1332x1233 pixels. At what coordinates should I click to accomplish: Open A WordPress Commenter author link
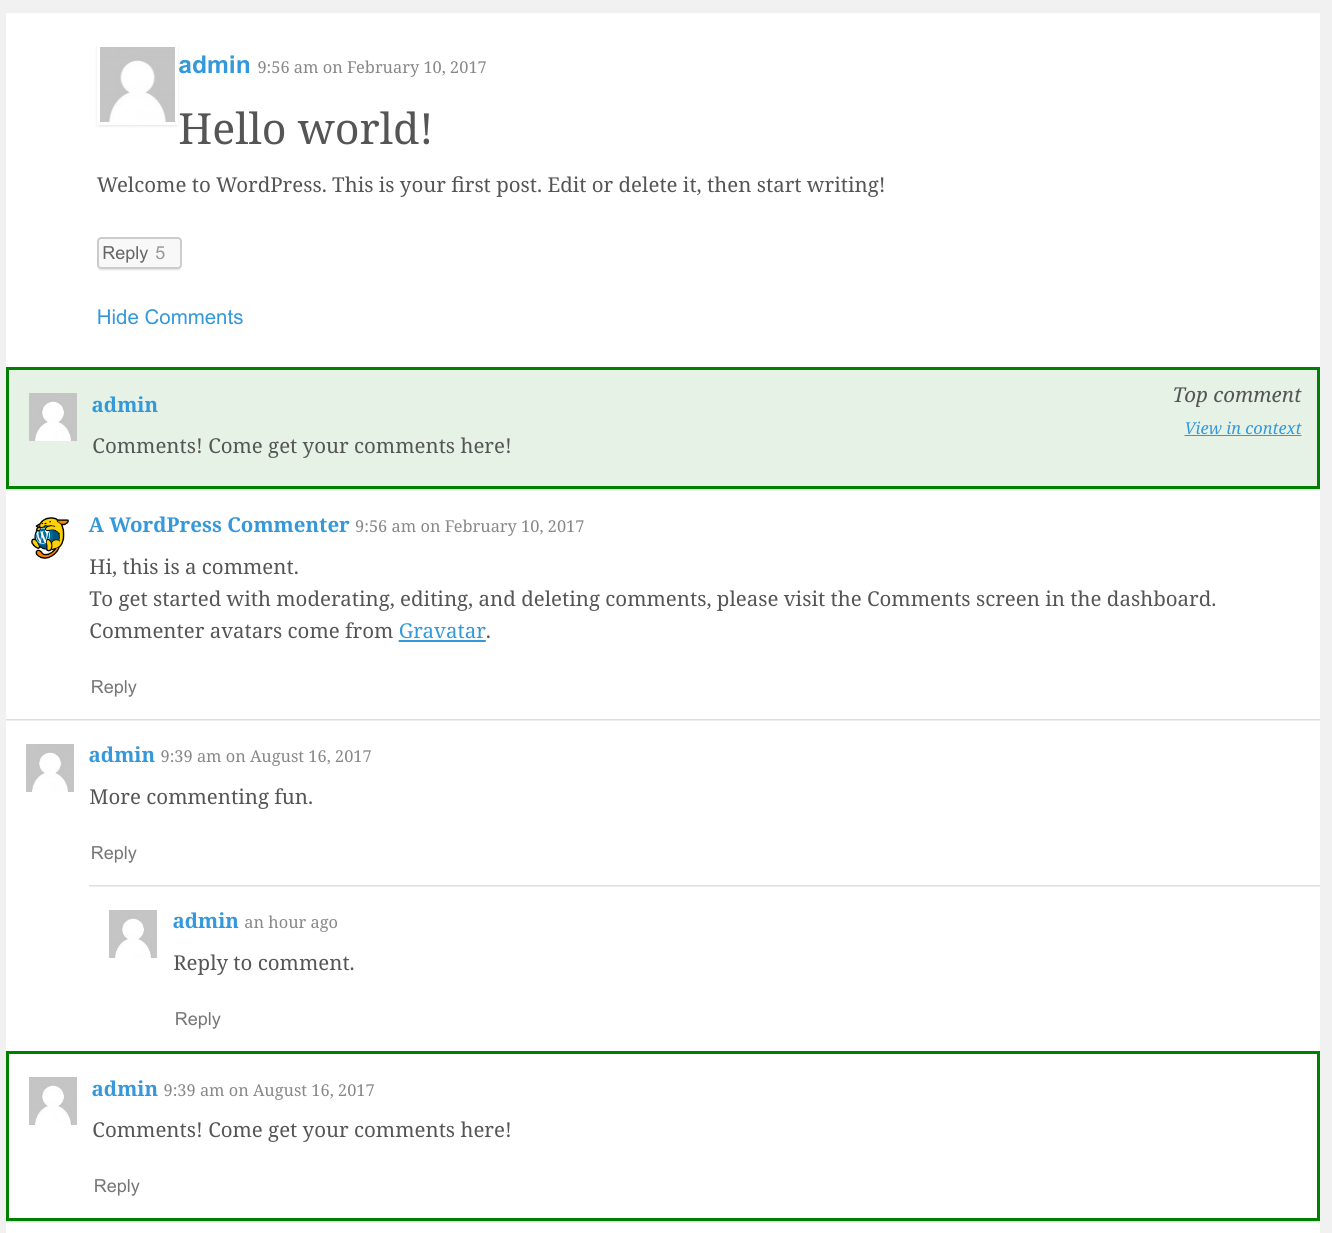[219, 525]
